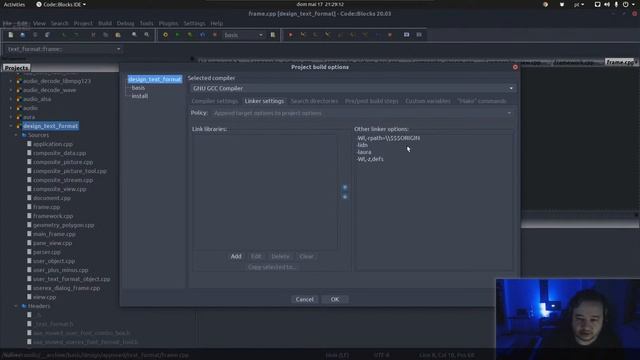Expand the aura project node
The height and width of the screenshot is (360, 640).
pos(11,117)
